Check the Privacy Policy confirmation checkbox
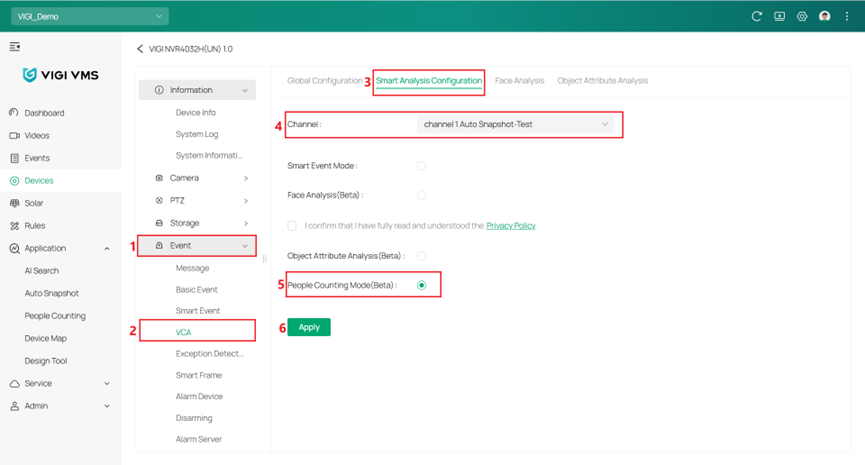 pos(292,226)
